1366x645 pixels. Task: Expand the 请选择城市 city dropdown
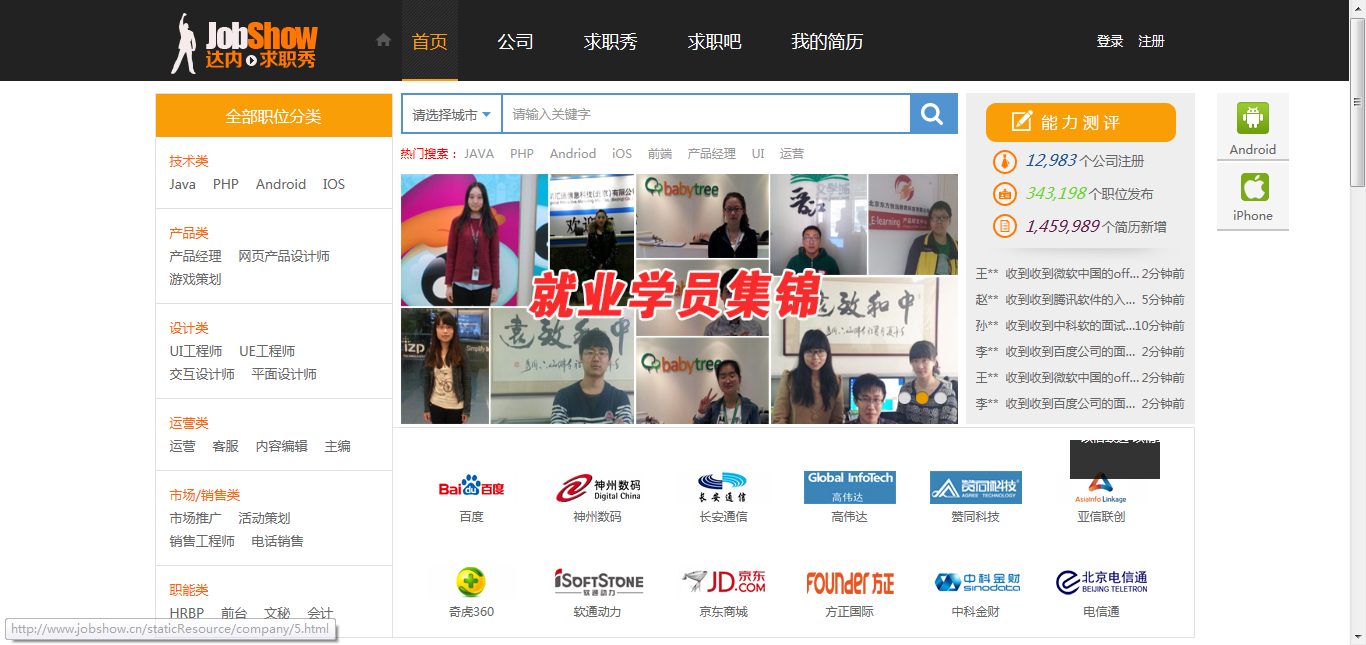(x=452, y=115)
